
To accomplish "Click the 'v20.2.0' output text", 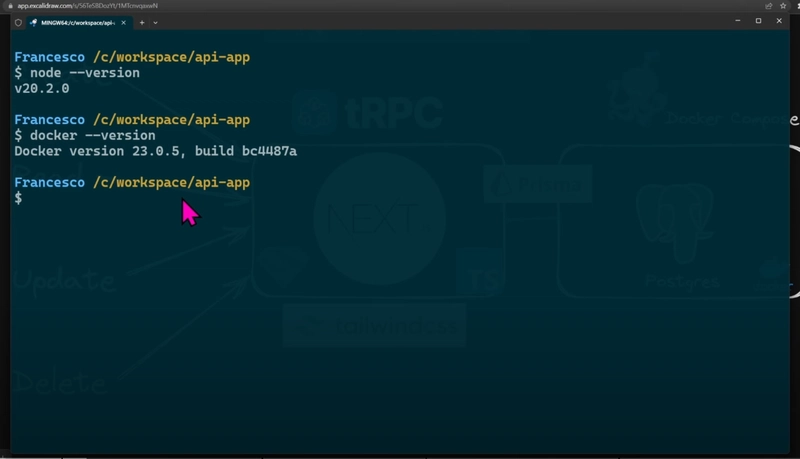I will coord(42,89).
